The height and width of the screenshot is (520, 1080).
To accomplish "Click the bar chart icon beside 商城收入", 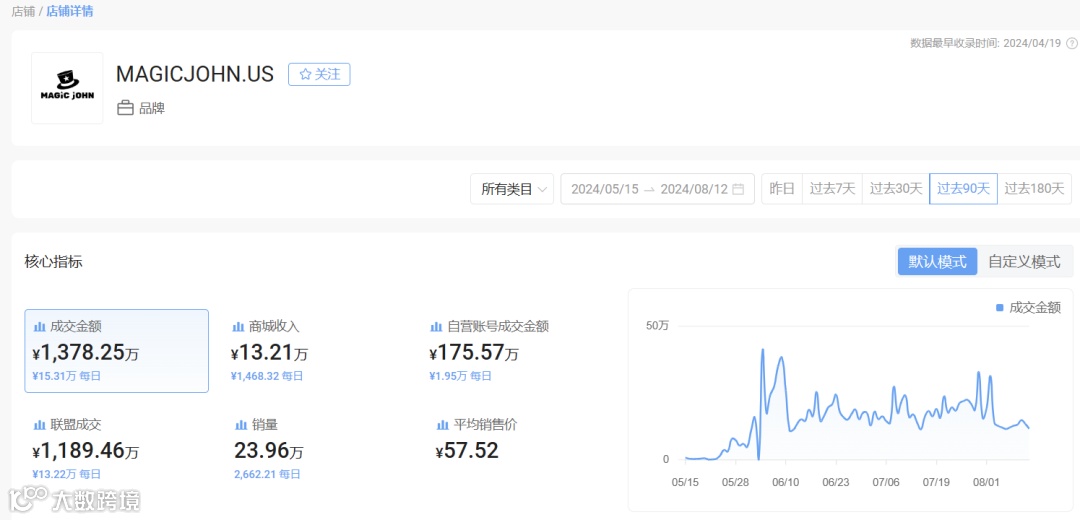I will pos(238,327).
